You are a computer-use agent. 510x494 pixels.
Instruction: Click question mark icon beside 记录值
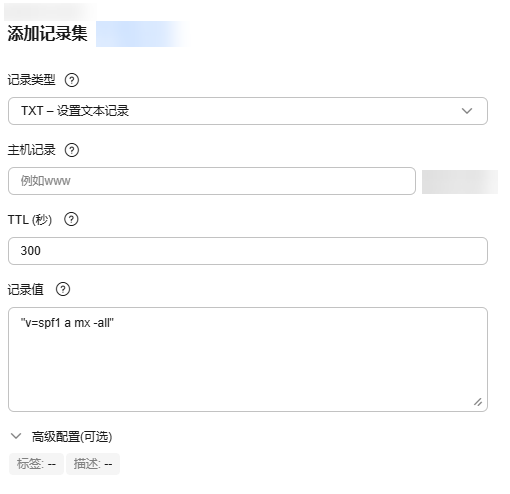point(63,289)
